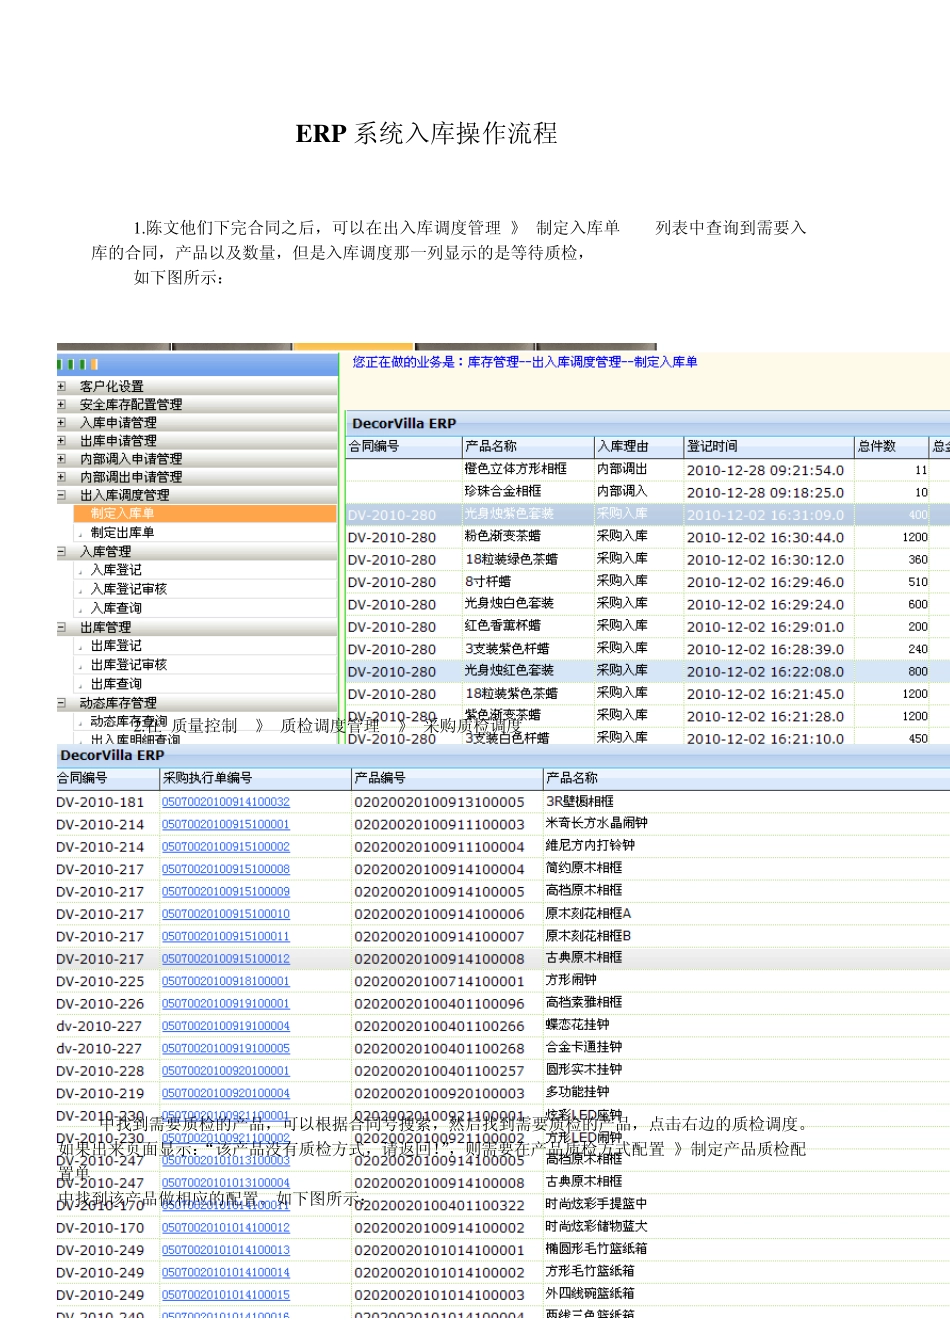
Task: Expand the 内部调出申请管理 node
Action: tap(61, 476)
